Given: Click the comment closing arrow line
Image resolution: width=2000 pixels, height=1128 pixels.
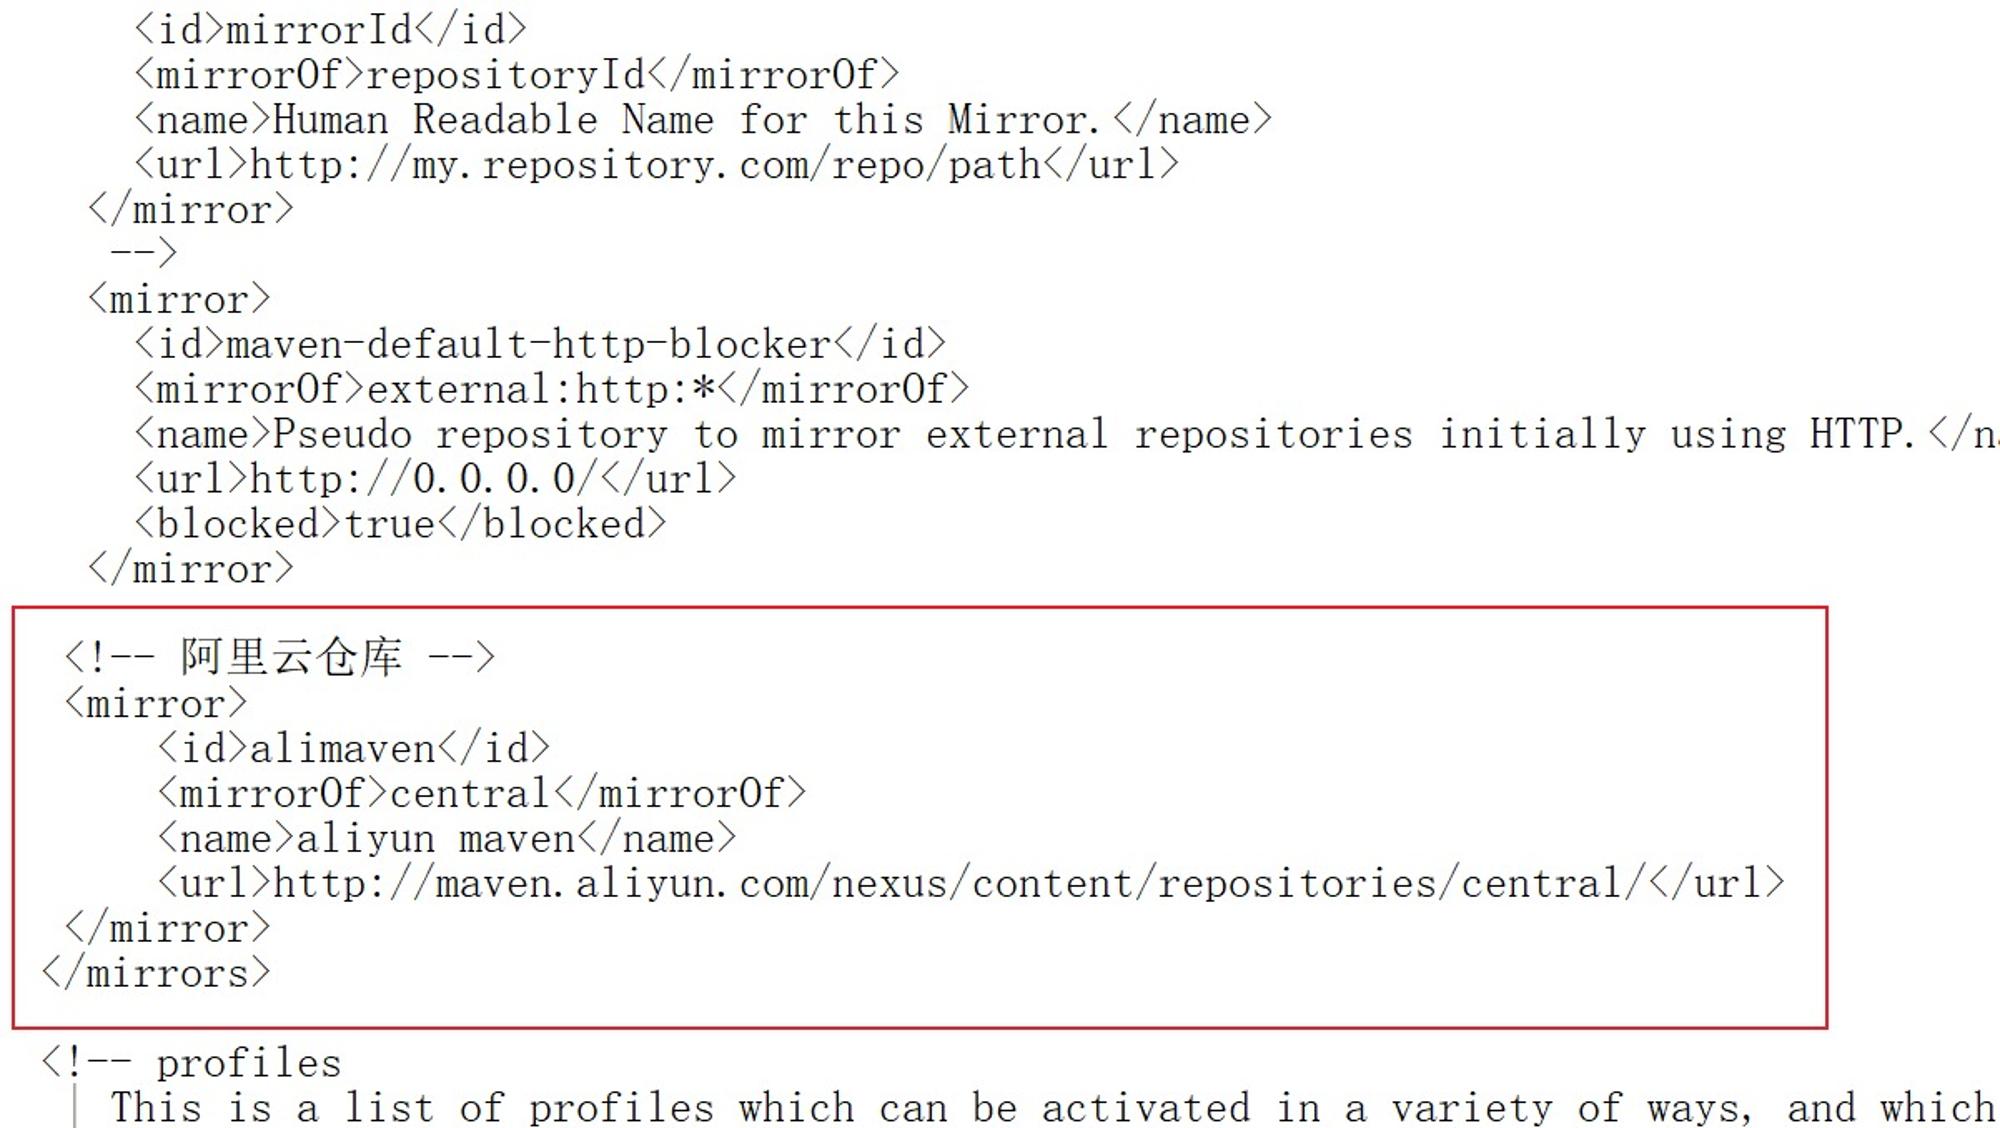Looking at the screenshot, I should [x=144, y=252].
